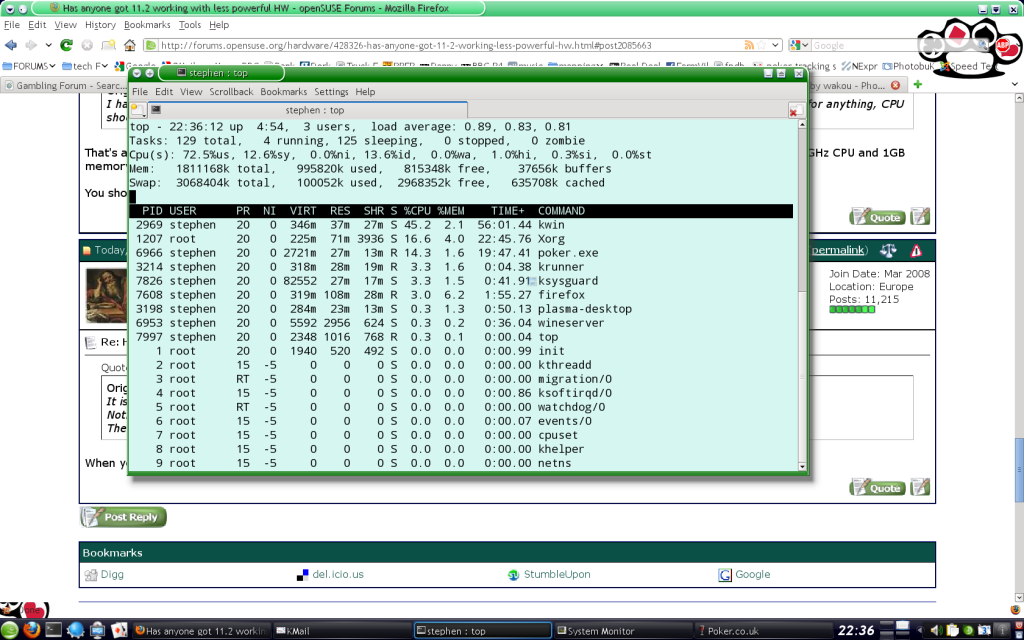1024x640 pixels.
Task: Click the Post Reply button
Action: click(x=123, y=517)
